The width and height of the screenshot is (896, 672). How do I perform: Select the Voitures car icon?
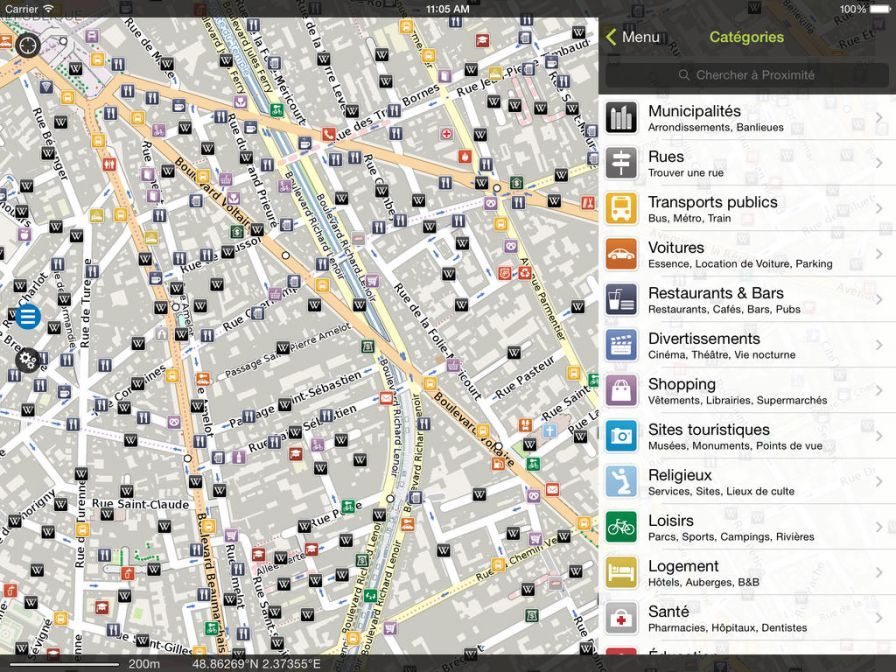[622, 253]
